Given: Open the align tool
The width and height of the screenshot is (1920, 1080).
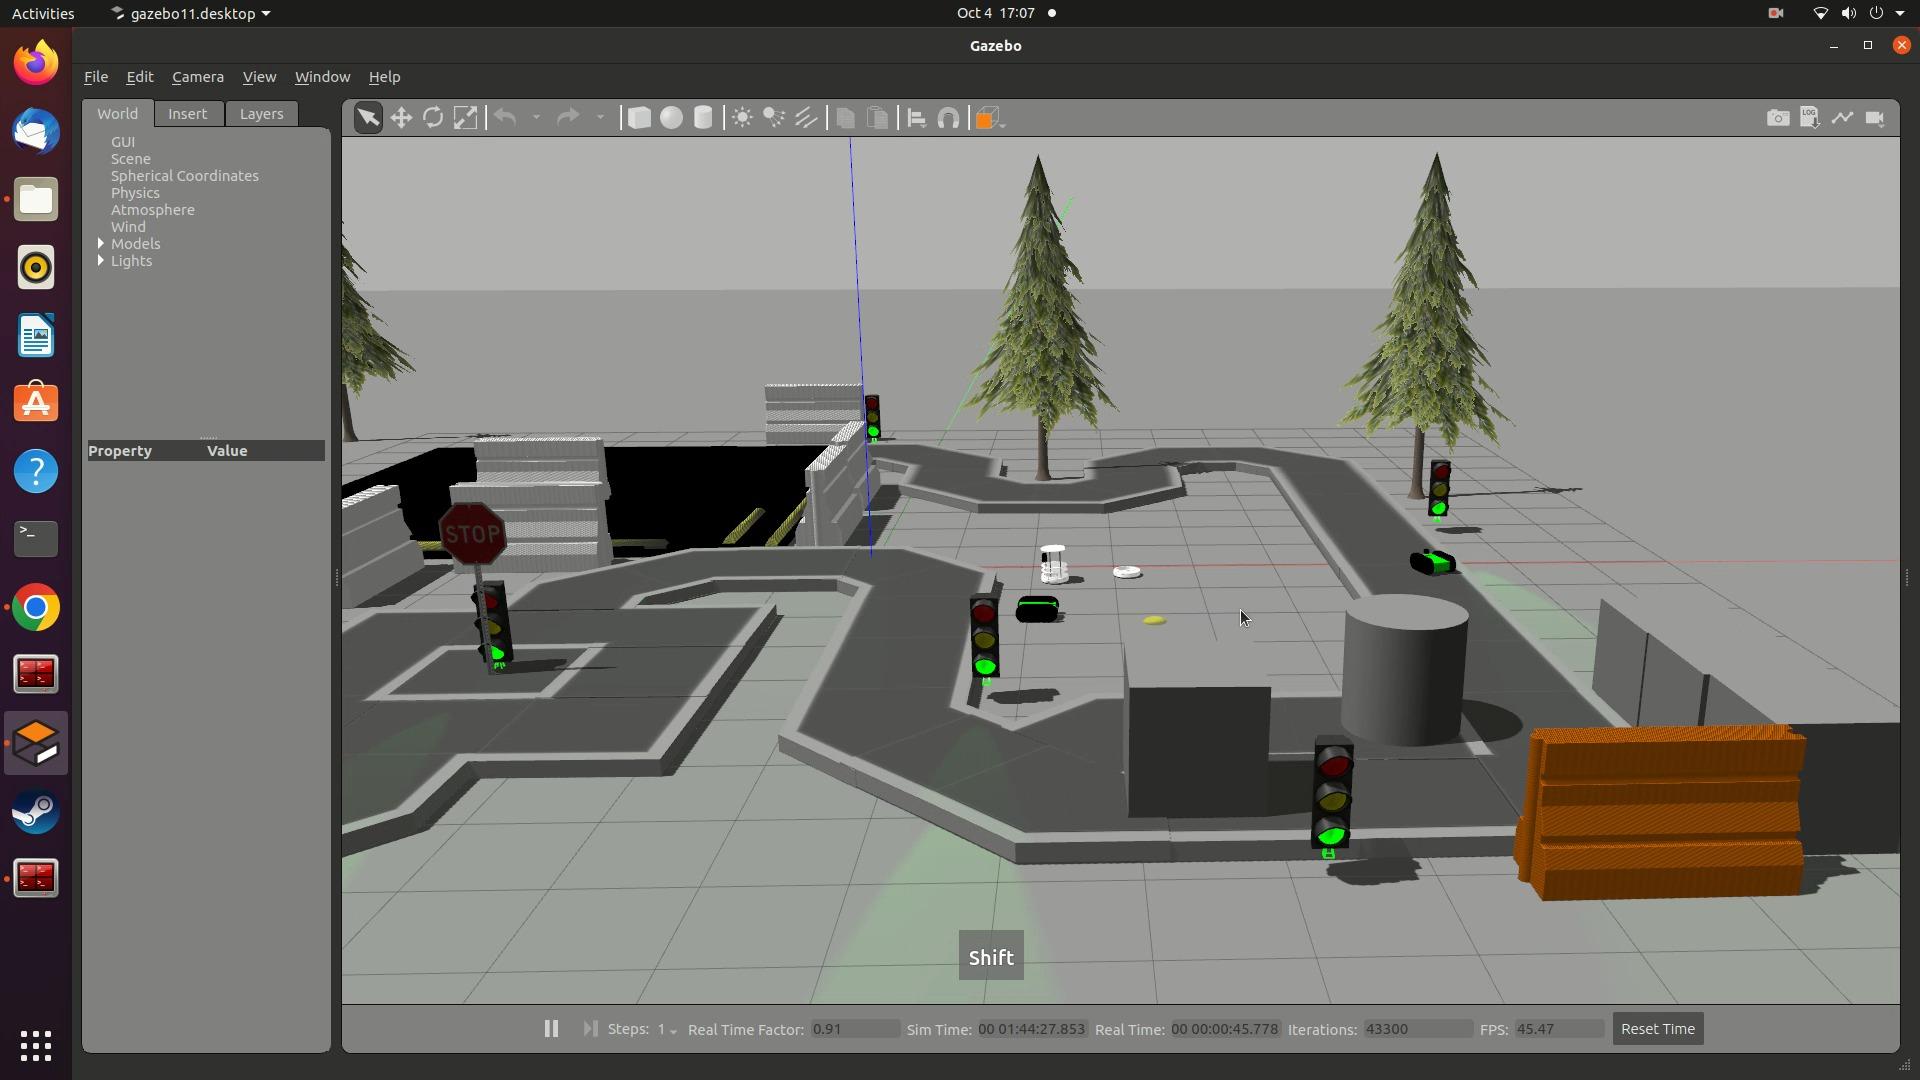Looking at the screenshot, I should pyautogui.click(x=916, y=118).
